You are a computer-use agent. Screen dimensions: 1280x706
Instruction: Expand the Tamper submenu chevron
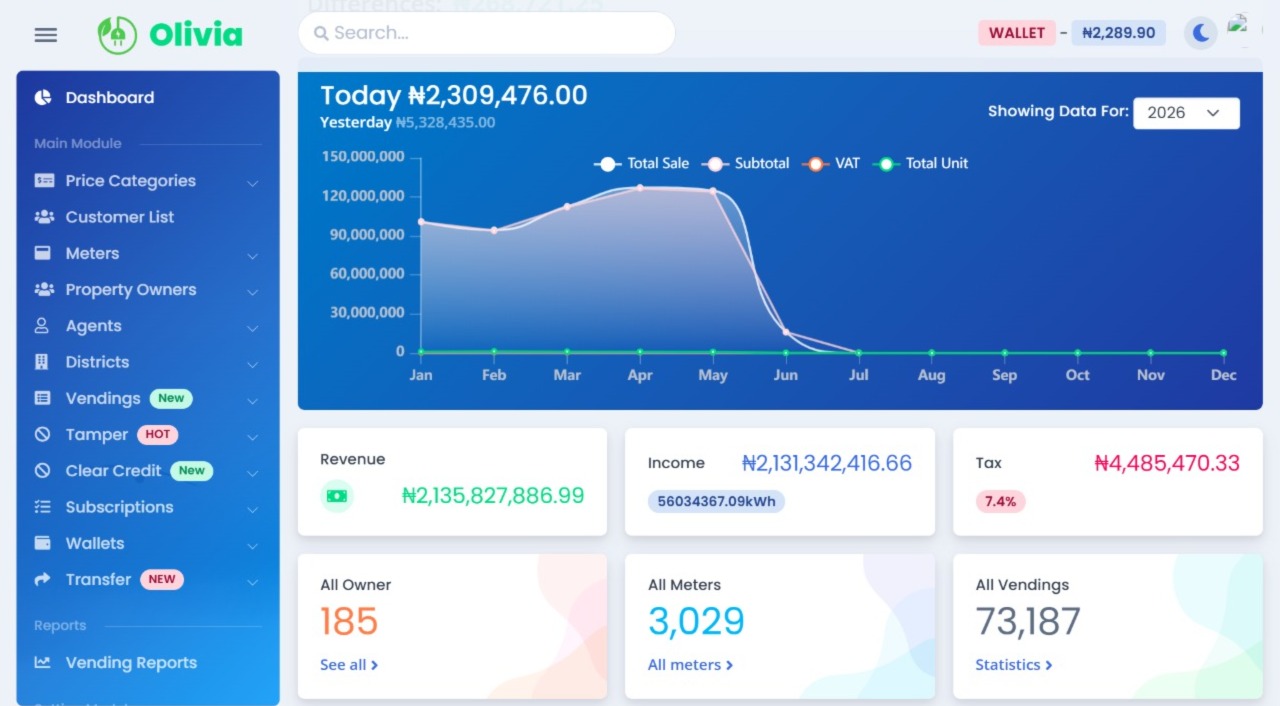252,436
